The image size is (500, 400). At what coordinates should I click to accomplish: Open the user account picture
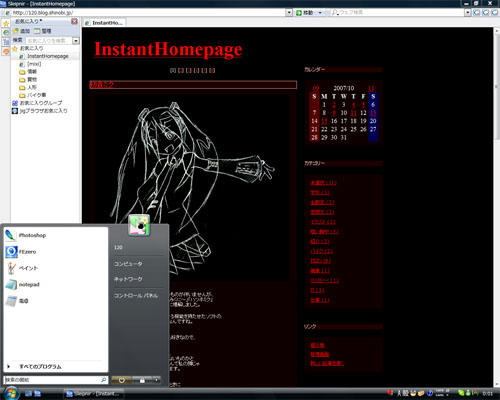[x=139, y=225]
